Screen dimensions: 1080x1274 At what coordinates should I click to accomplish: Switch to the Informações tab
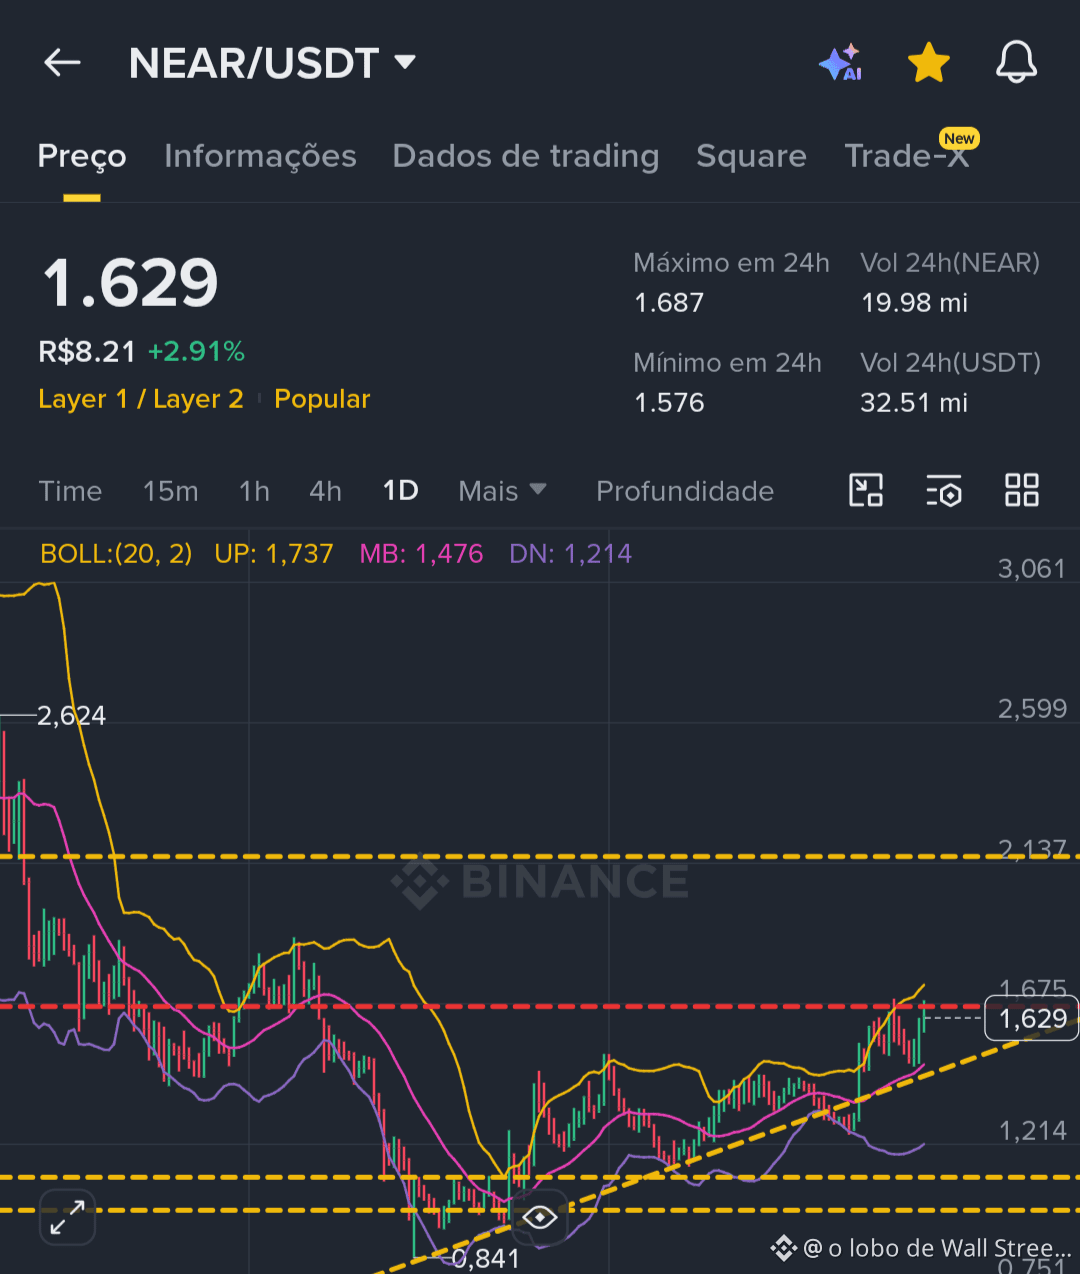point(260,156)
